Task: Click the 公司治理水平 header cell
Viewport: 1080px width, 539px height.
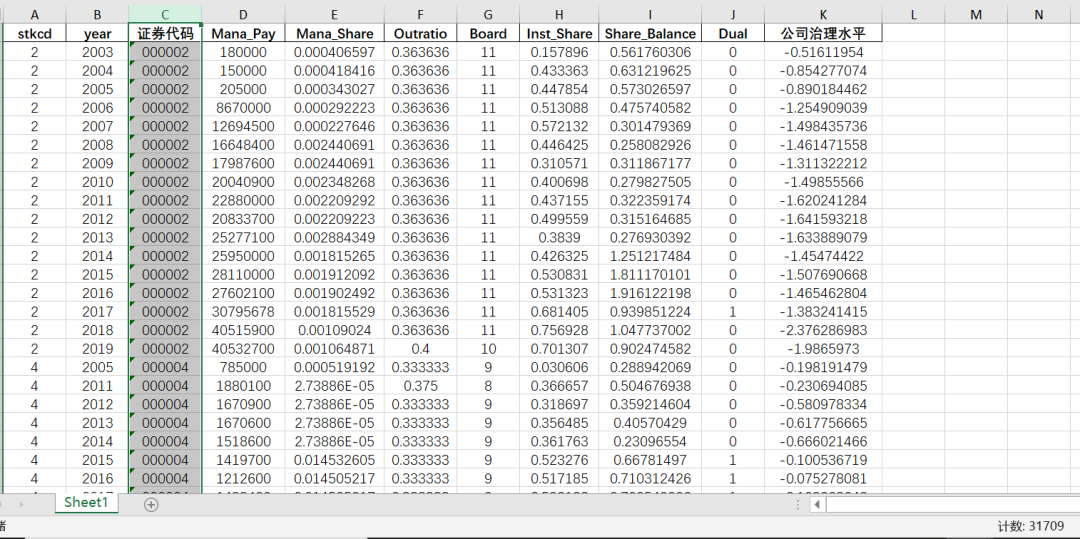Action: point(823,33)
